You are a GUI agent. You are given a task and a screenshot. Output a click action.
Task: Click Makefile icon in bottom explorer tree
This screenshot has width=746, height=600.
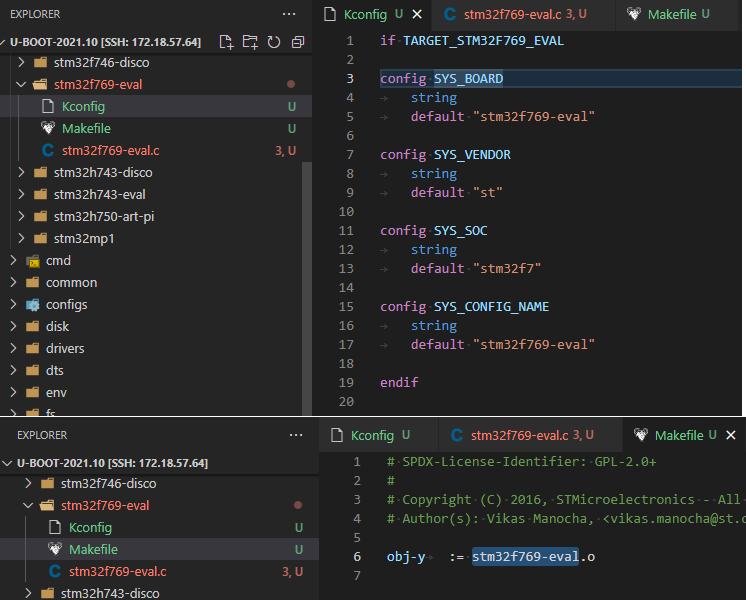(55, 549)
